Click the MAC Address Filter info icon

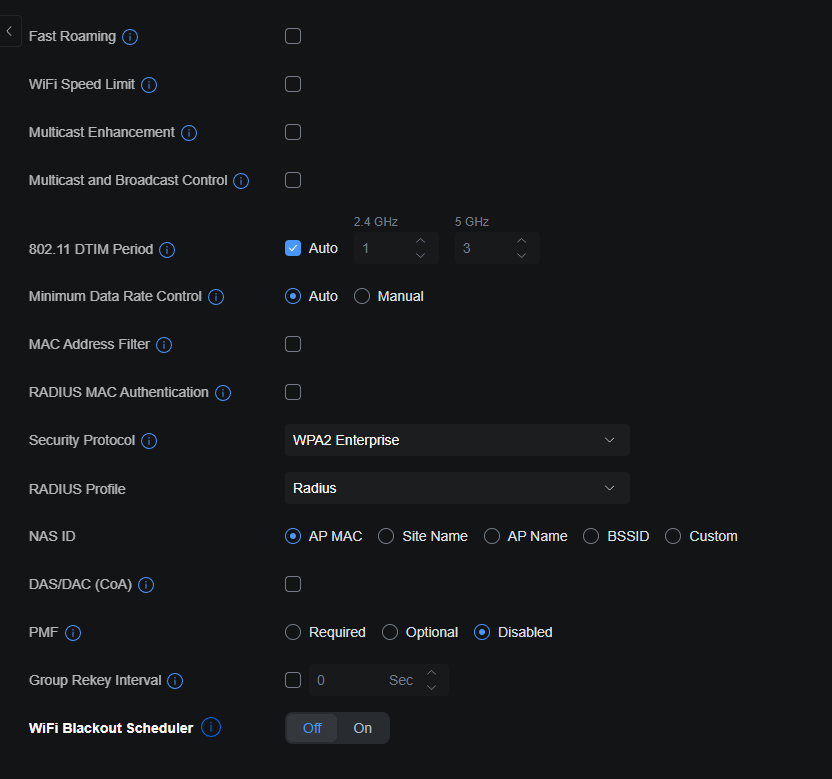point(164,345)
